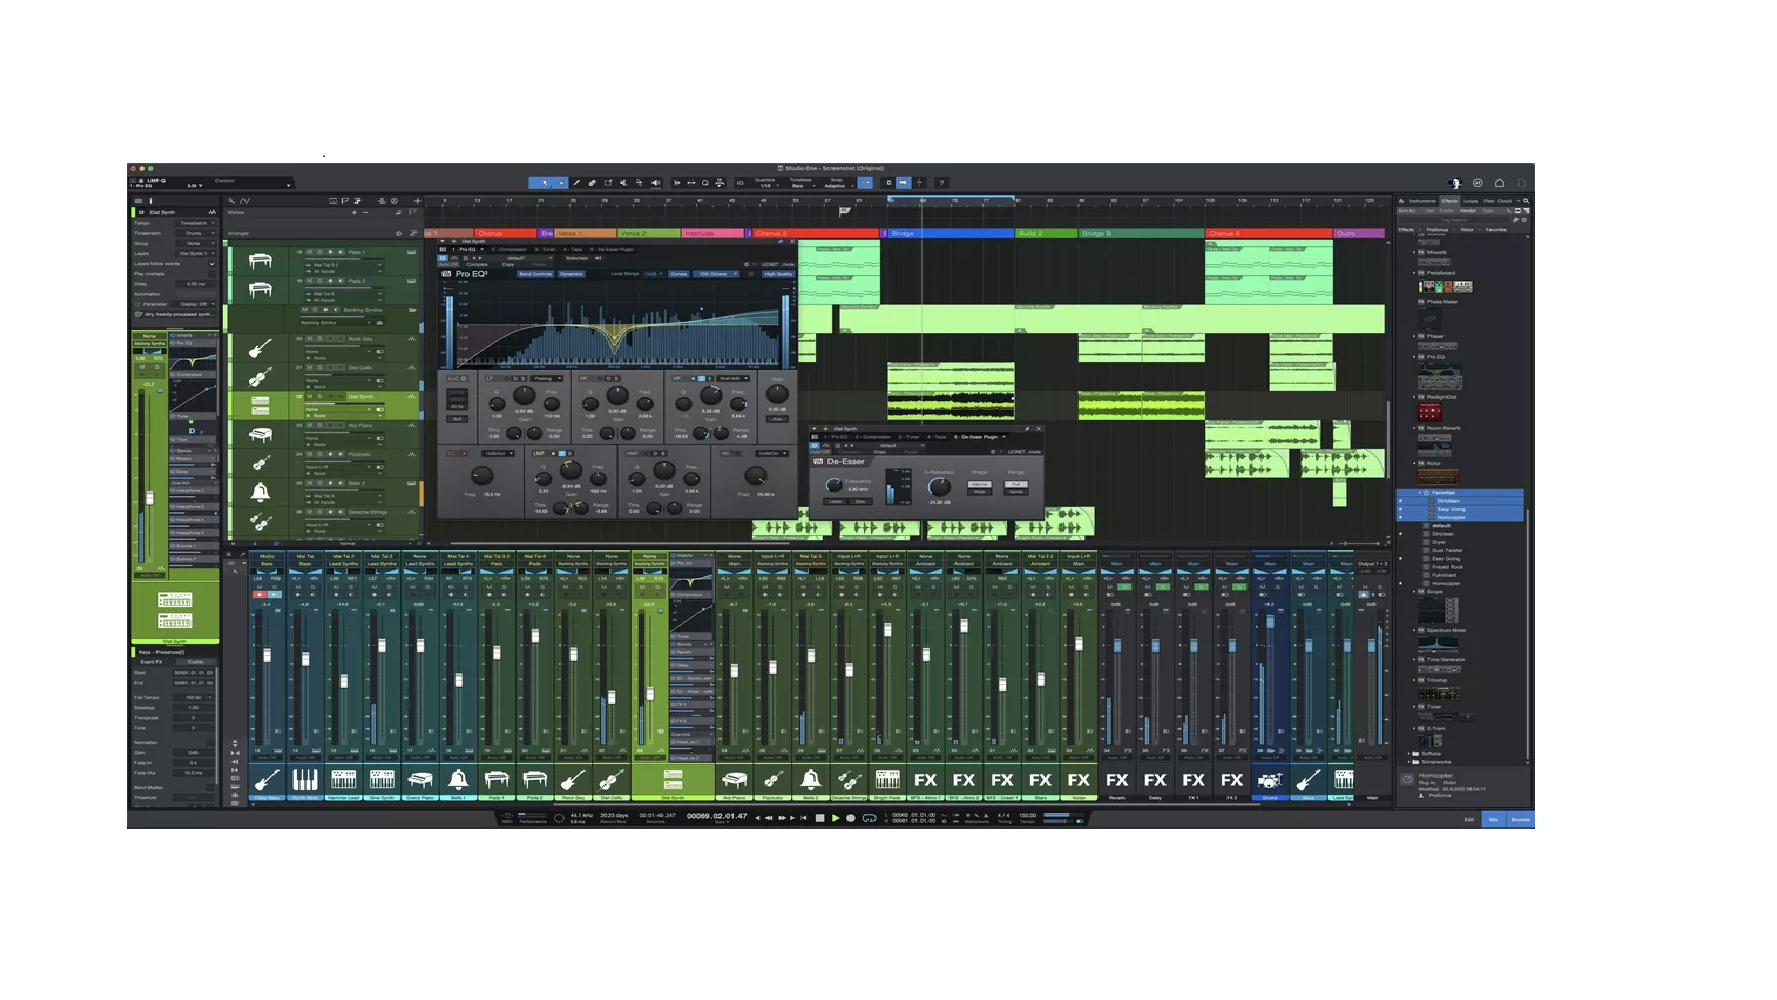Click the browser search magnifier icon
The height and width of the screenshot is (1000, 1777).
point(1526,201)
